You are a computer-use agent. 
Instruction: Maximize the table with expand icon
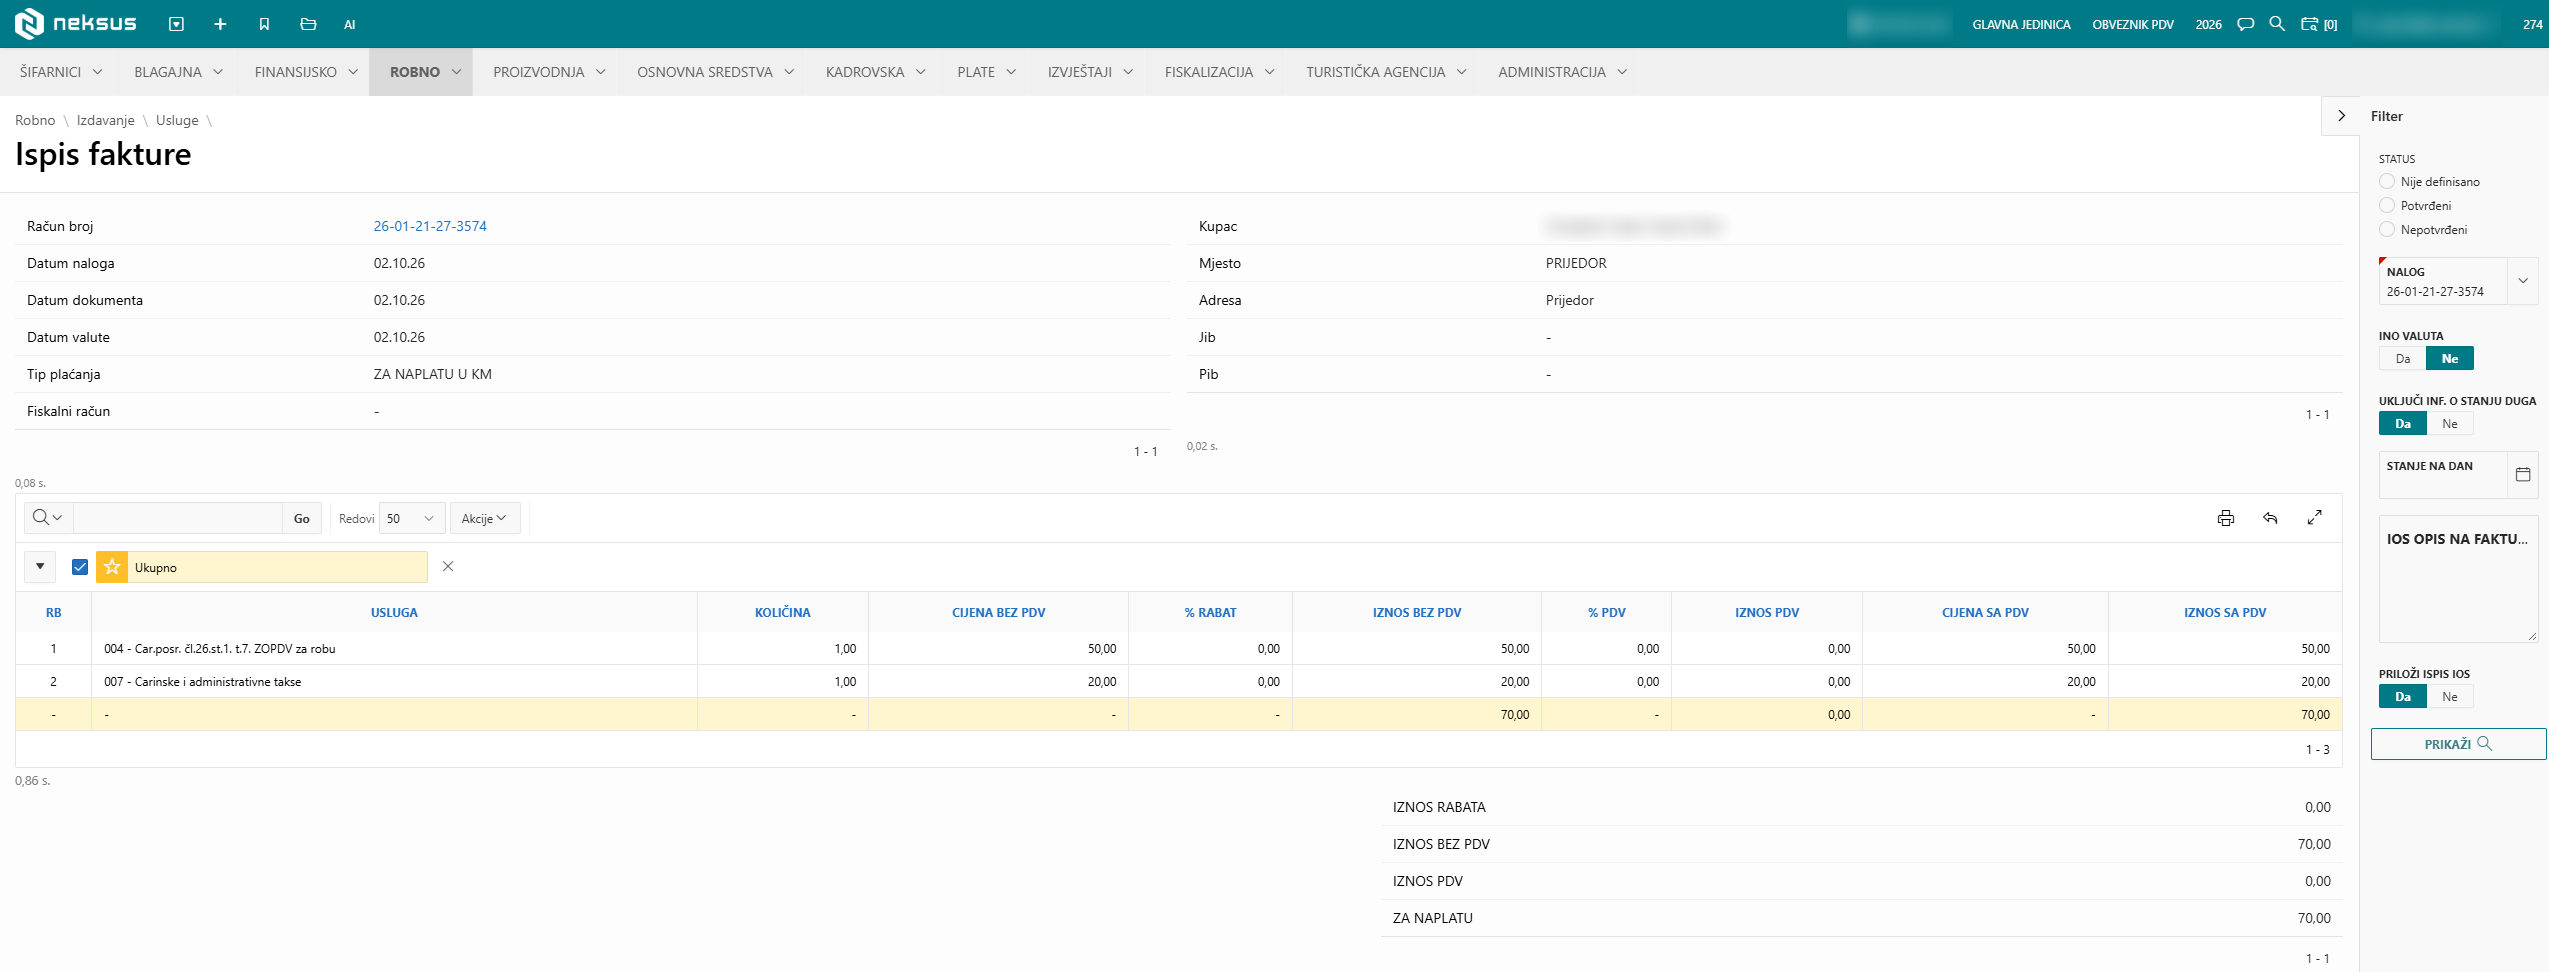click(2314, 518)
